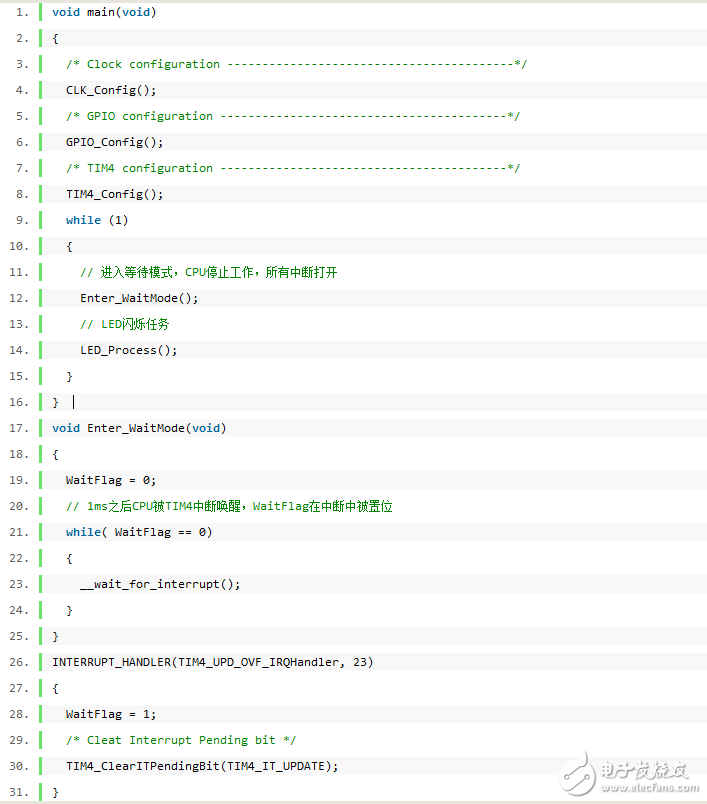707x804 pixels.
Task: Click the void main(void) declaration
Action: click(x=104, y=12)
